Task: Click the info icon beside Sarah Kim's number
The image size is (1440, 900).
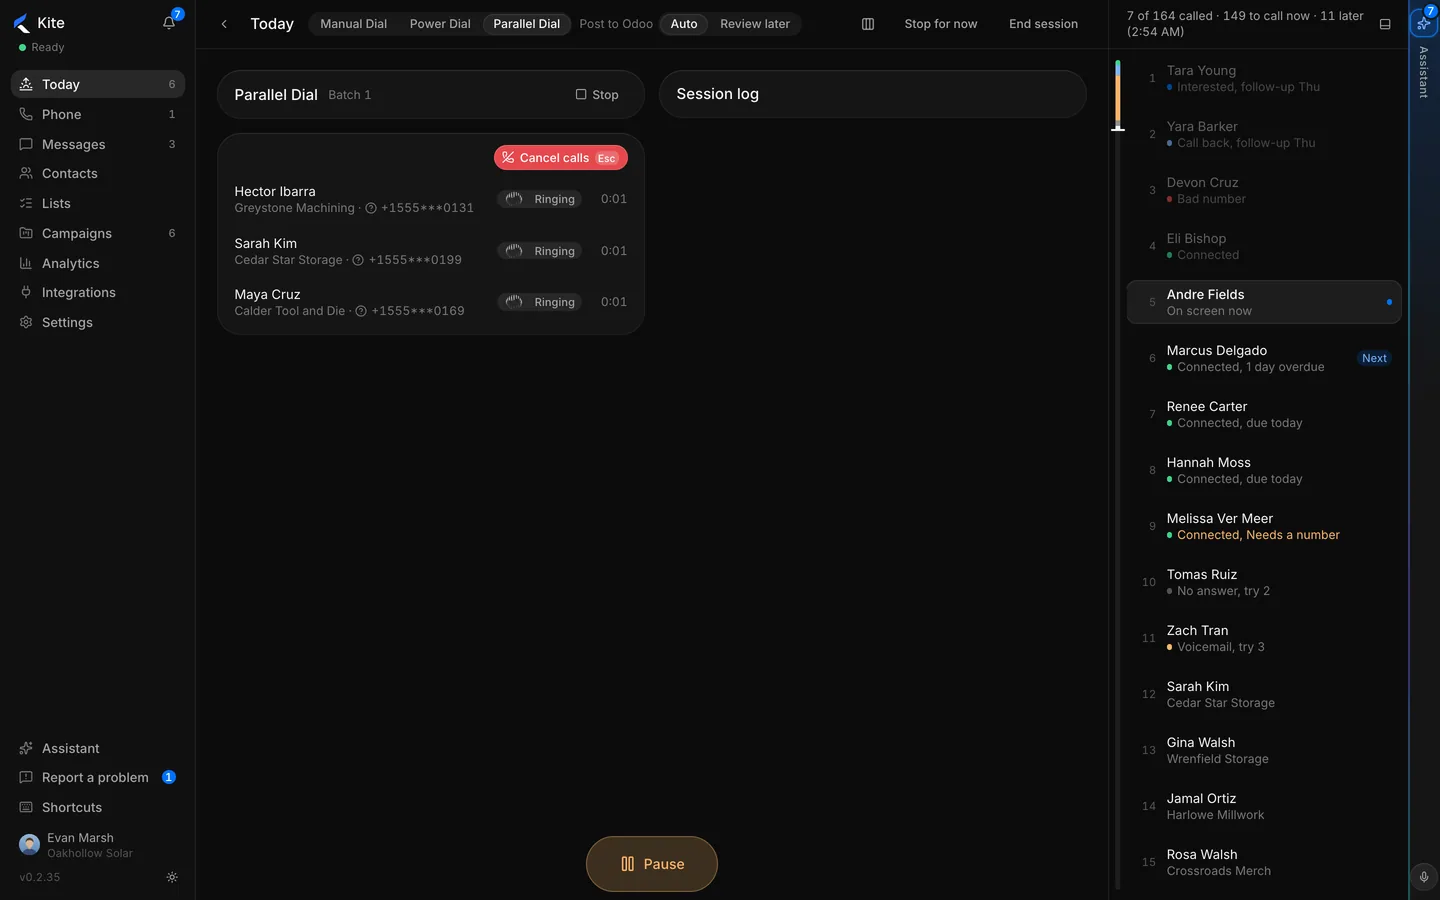Action: pos(358,260)
